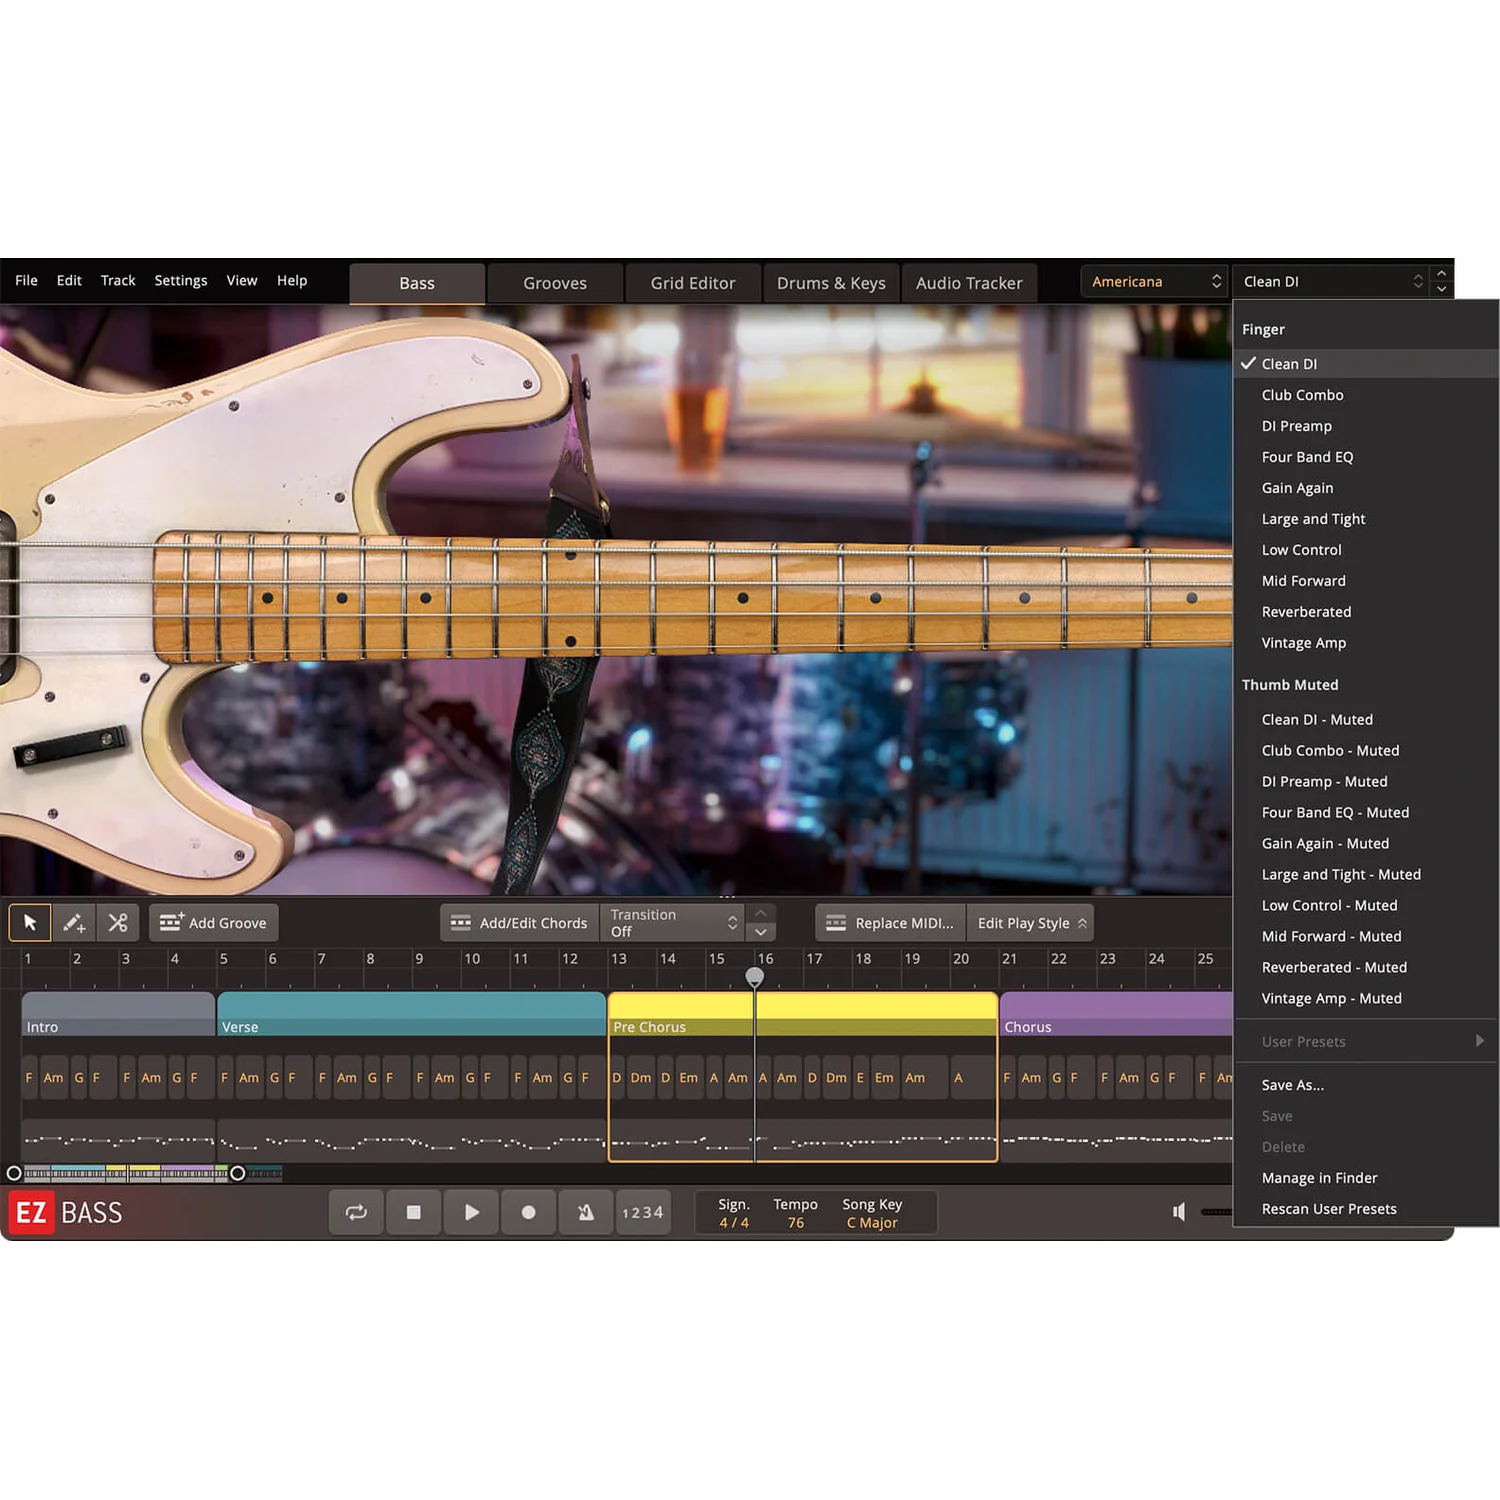Toggle the metronome
The image size is (1500, 1500).
(586, 1212)
